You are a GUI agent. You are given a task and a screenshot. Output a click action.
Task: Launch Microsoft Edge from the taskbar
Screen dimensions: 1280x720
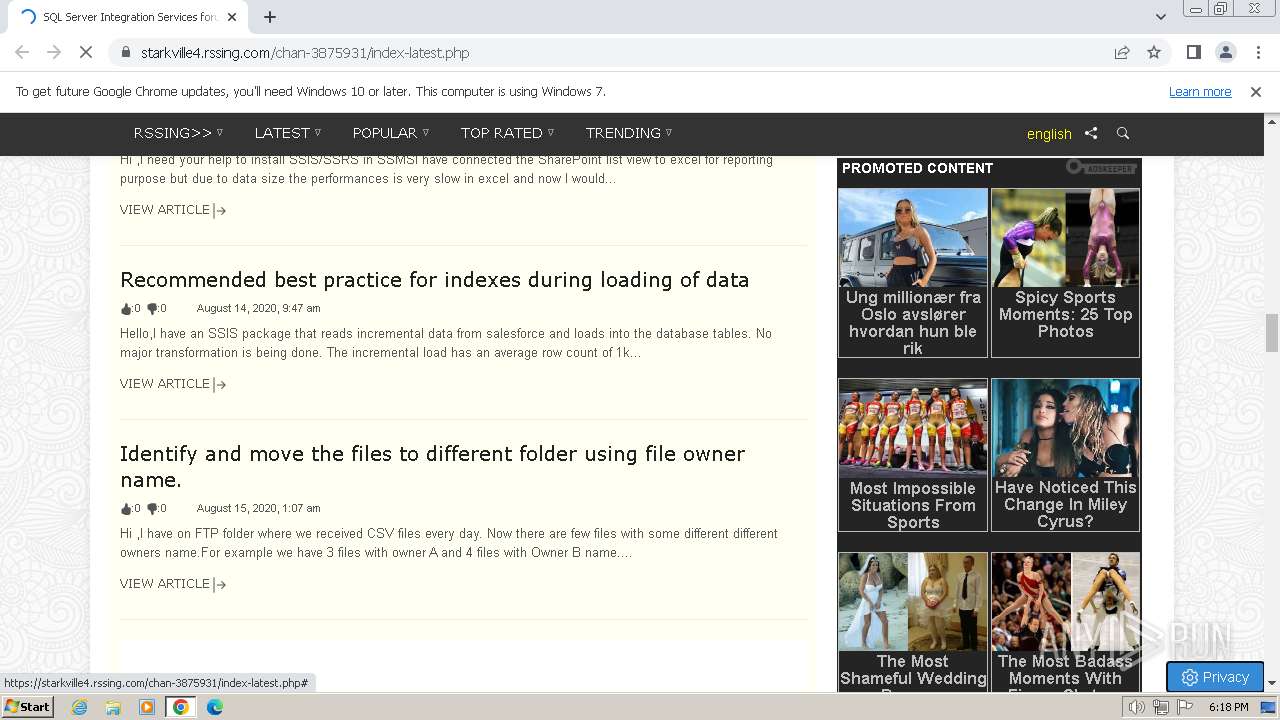pyautogui.click(x=215, y=707)
